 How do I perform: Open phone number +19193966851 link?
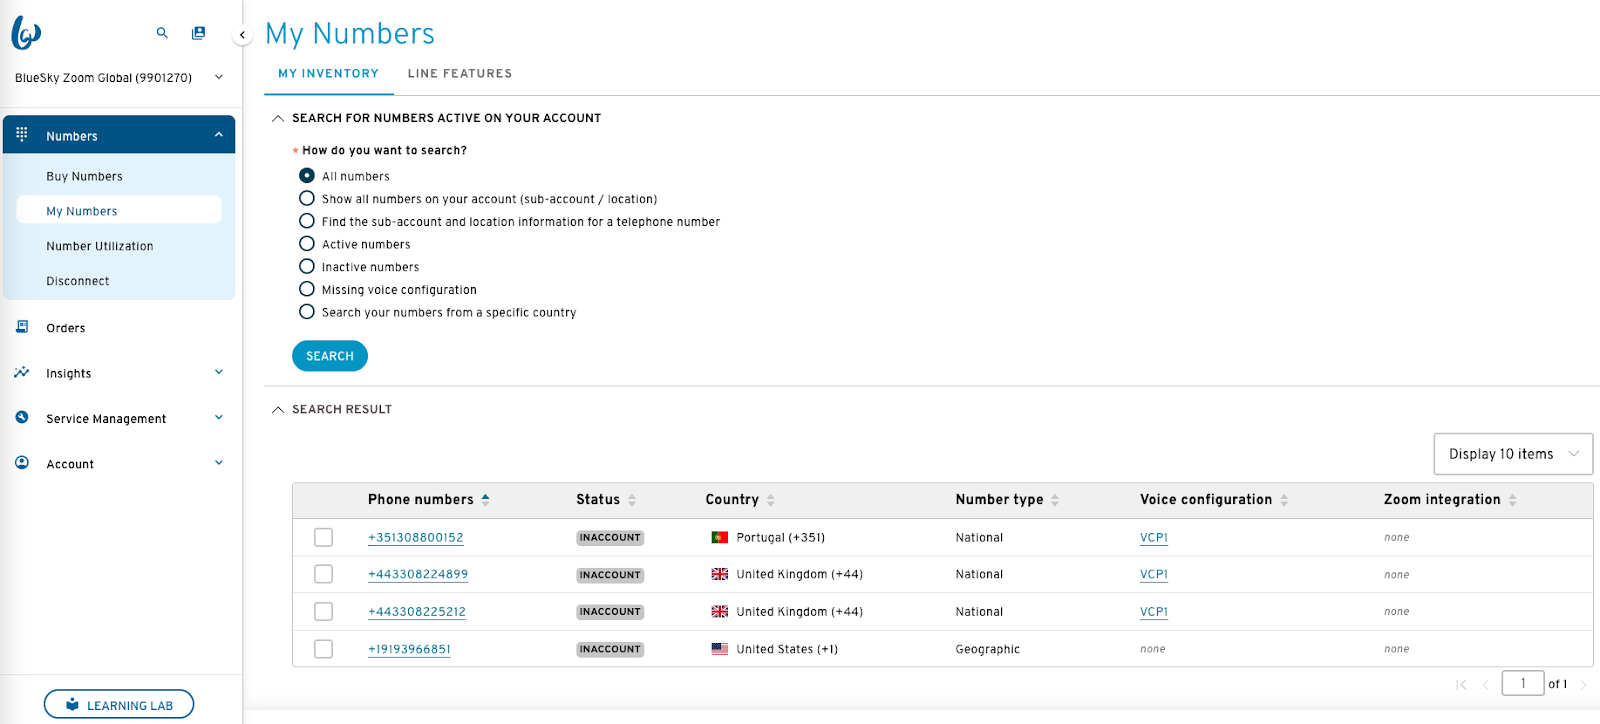click(x=409, y=649)
